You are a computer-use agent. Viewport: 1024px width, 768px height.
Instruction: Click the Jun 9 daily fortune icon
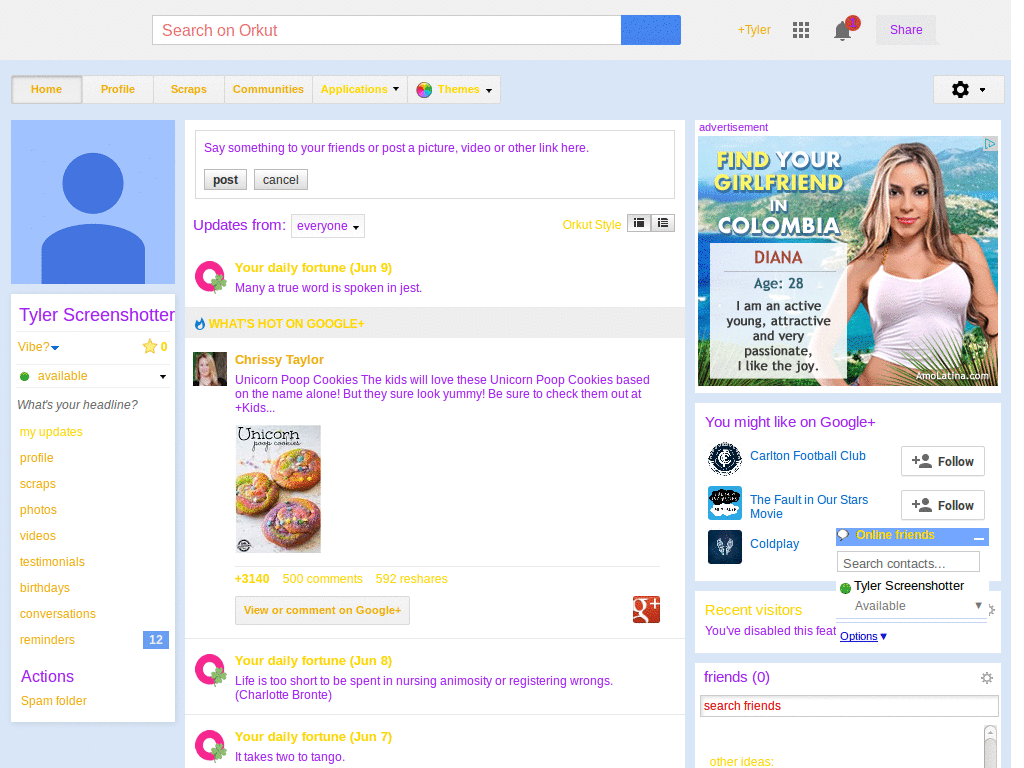click(x=210, y=277)
